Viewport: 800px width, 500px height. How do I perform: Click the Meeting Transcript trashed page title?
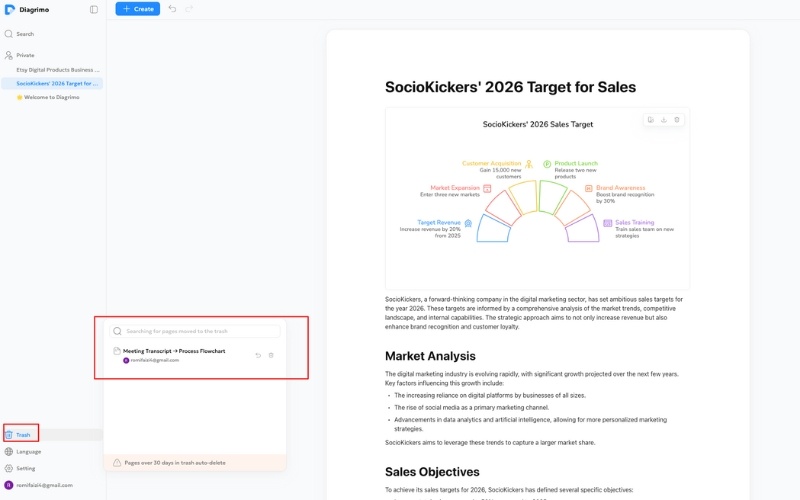click(x=174, y=351)
